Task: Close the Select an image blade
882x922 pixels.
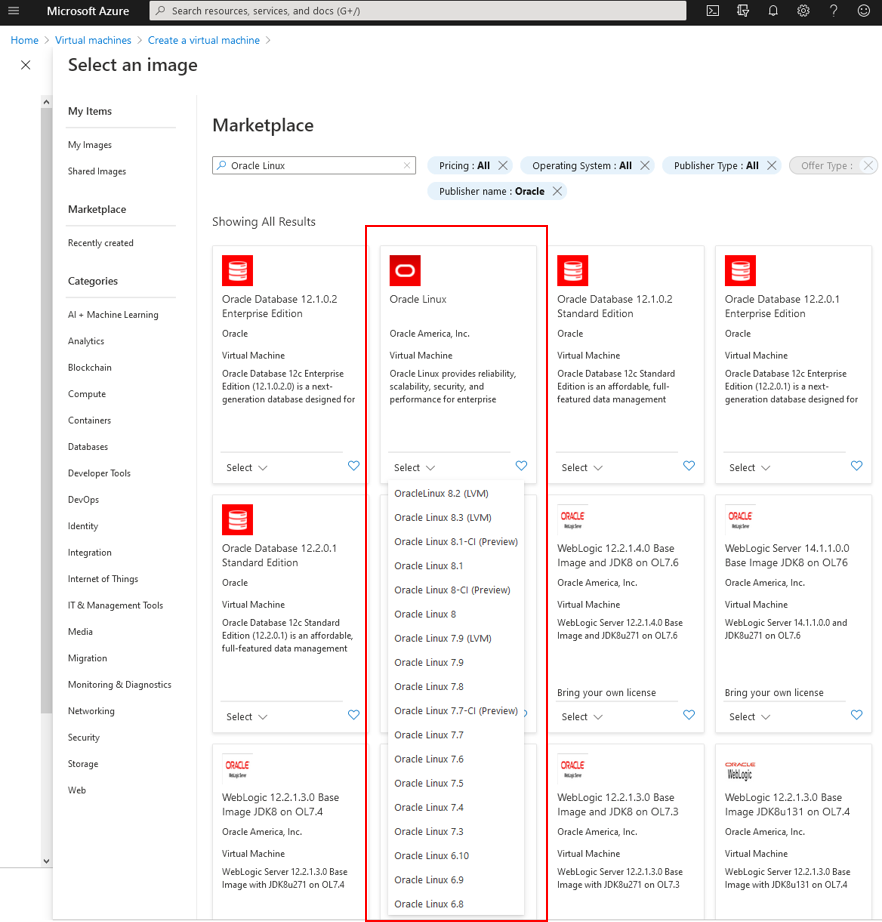Action: (26, 65)
